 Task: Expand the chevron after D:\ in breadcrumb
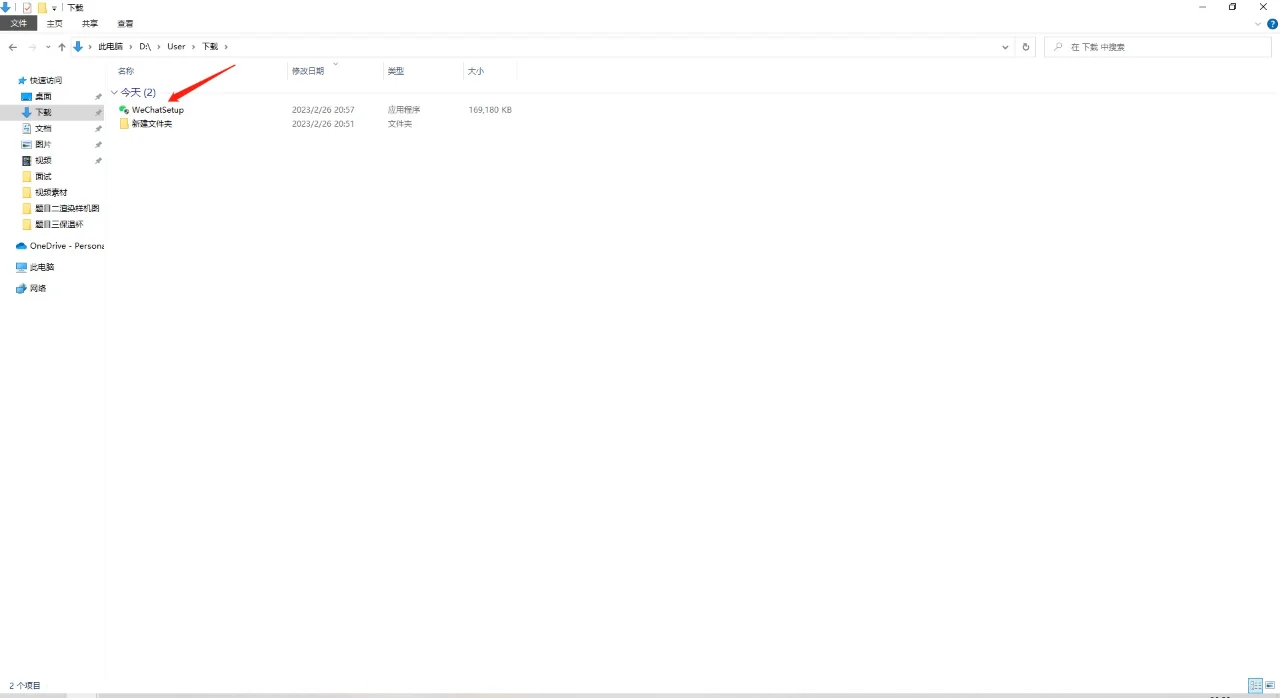click(x=159, y=47)
